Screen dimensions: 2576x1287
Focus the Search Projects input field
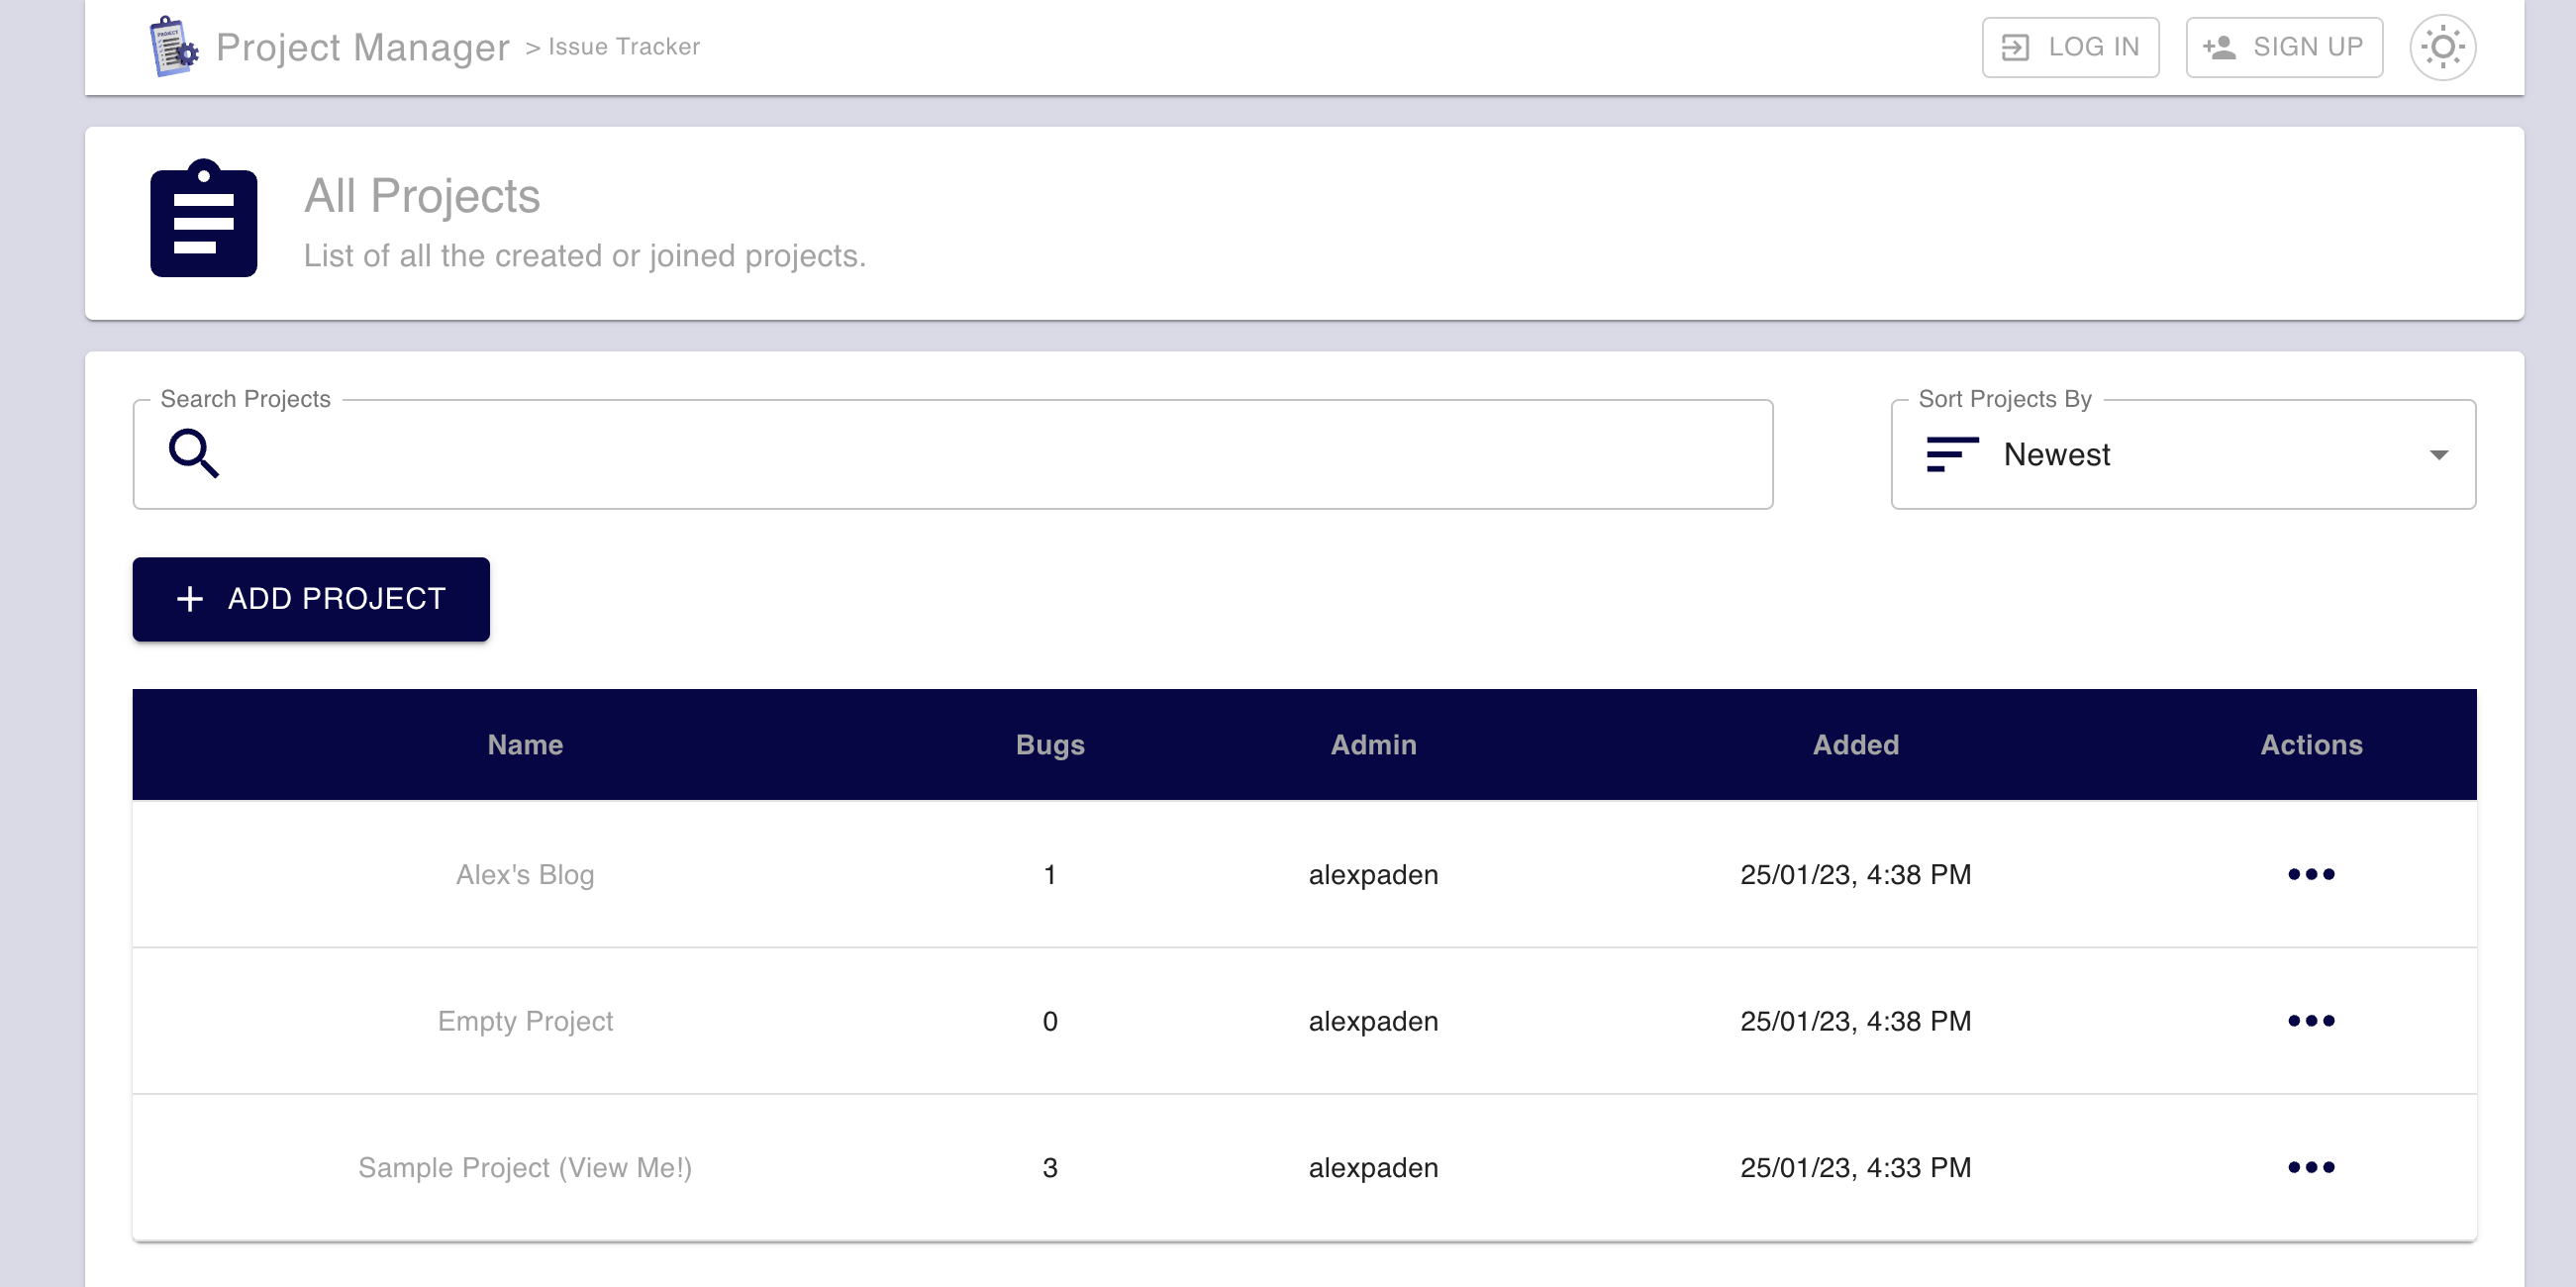click(x=953, y=455)
